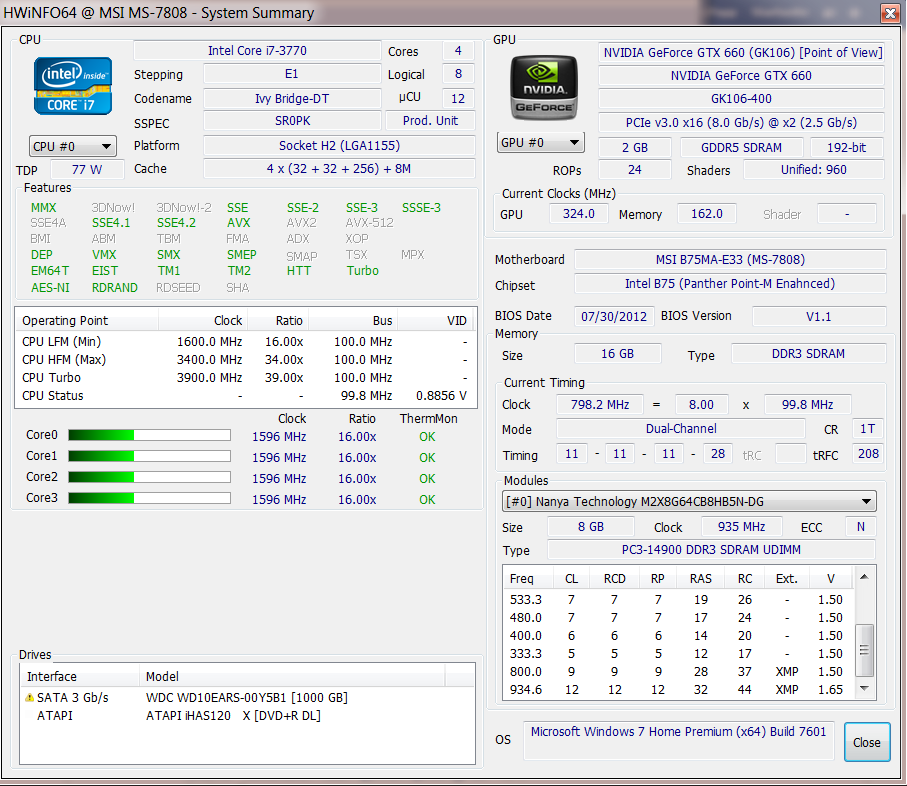This screenshot has width=907, height=786.
Task: Click the timing table scroll-down arrow
Action: [x=864, y=688]
